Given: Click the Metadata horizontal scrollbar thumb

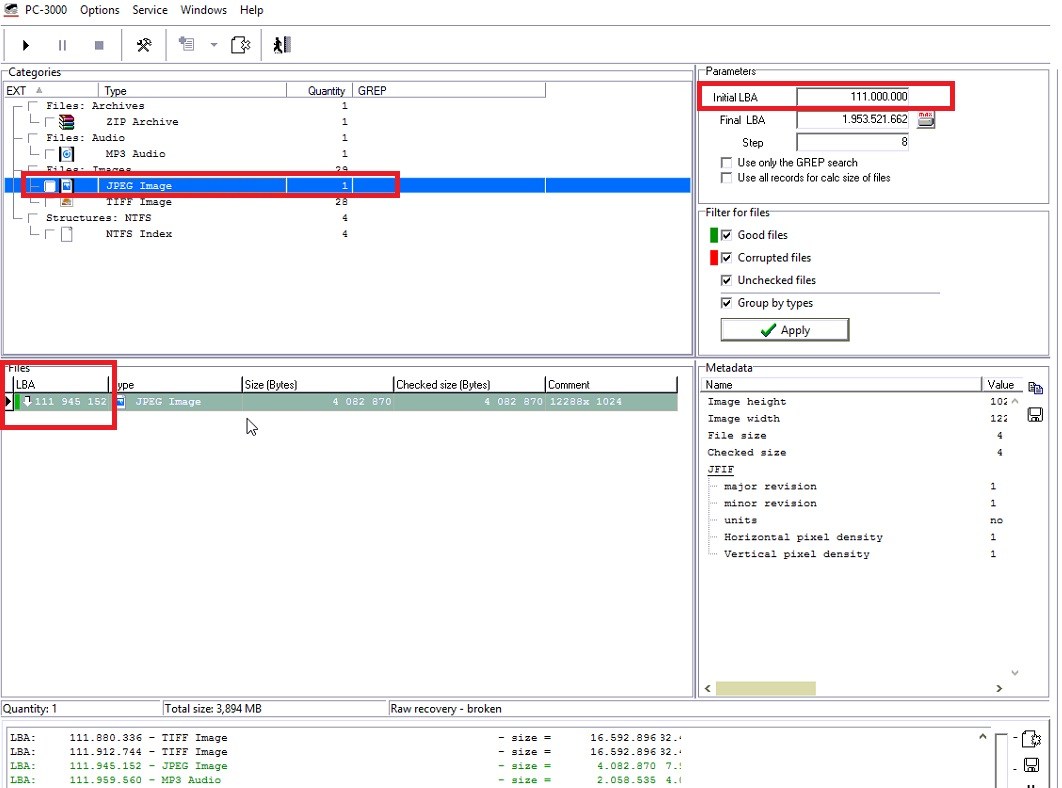Looking at the screenshot, I should (x=765, y=688).
